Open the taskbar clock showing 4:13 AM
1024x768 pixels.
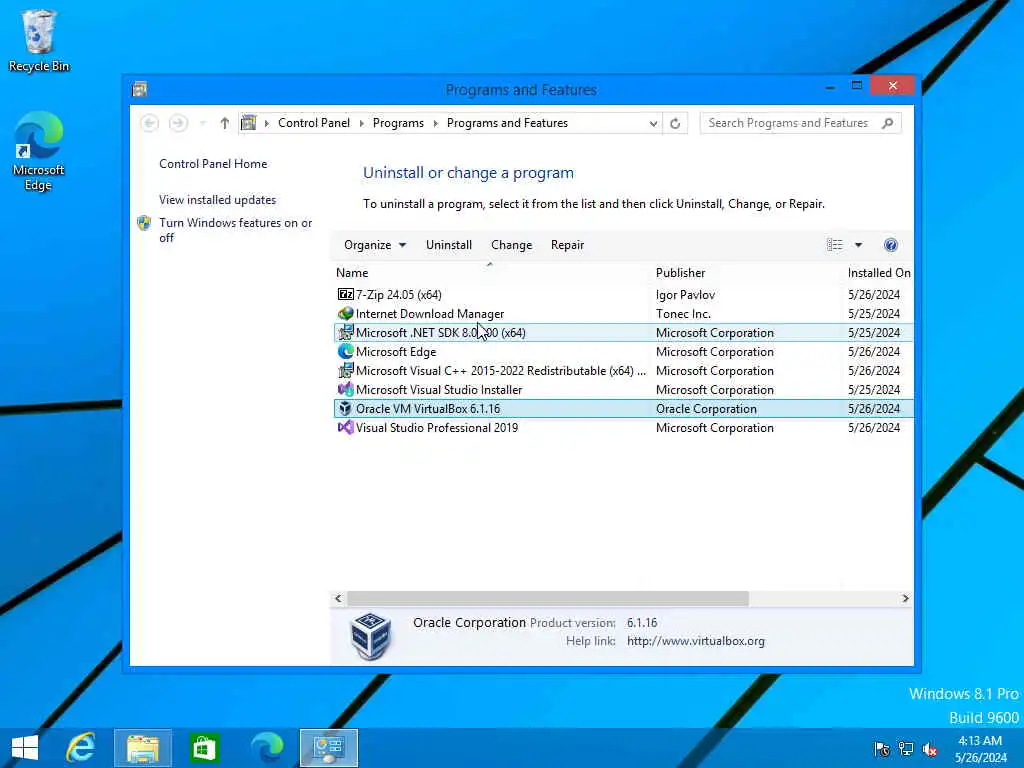(980, 749)
